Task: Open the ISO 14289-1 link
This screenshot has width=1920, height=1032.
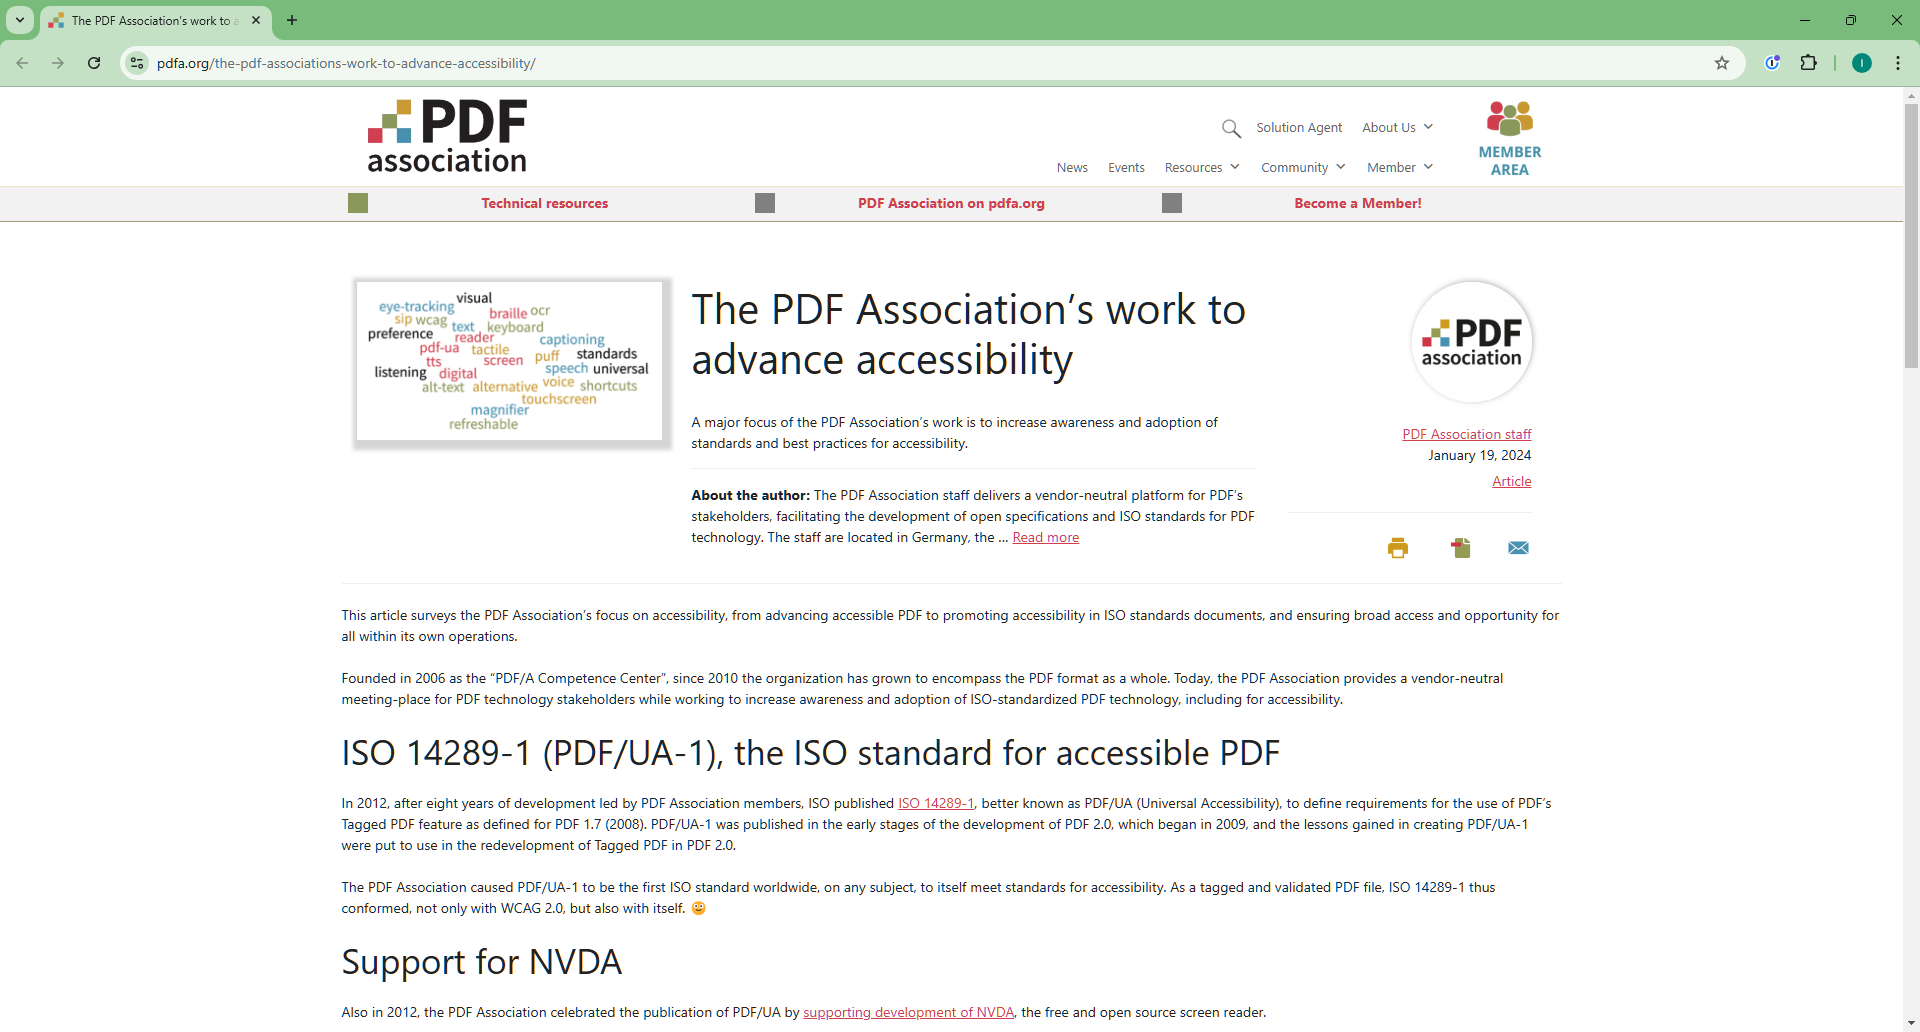Action: click(935, 803)
